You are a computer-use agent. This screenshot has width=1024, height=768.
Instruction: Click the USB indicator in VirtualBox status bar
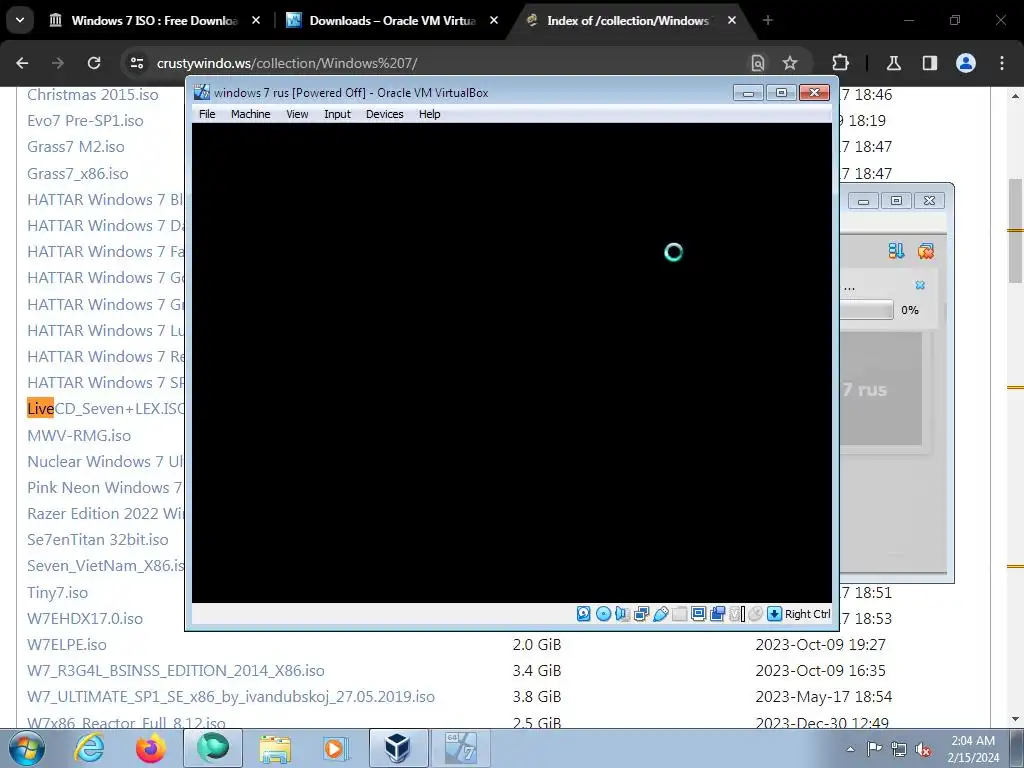660,614
